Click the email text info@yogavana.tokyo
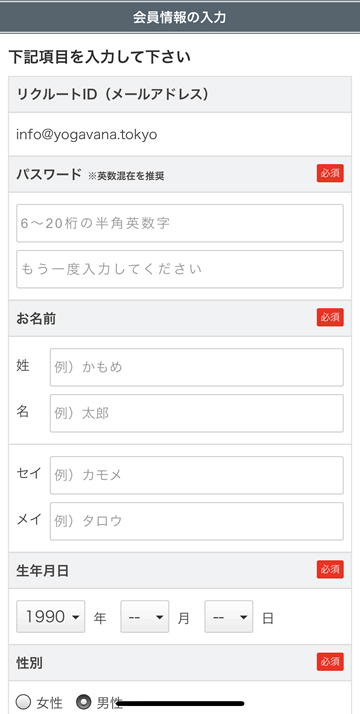Screen dimensions: 360x714 pos(86,135)
